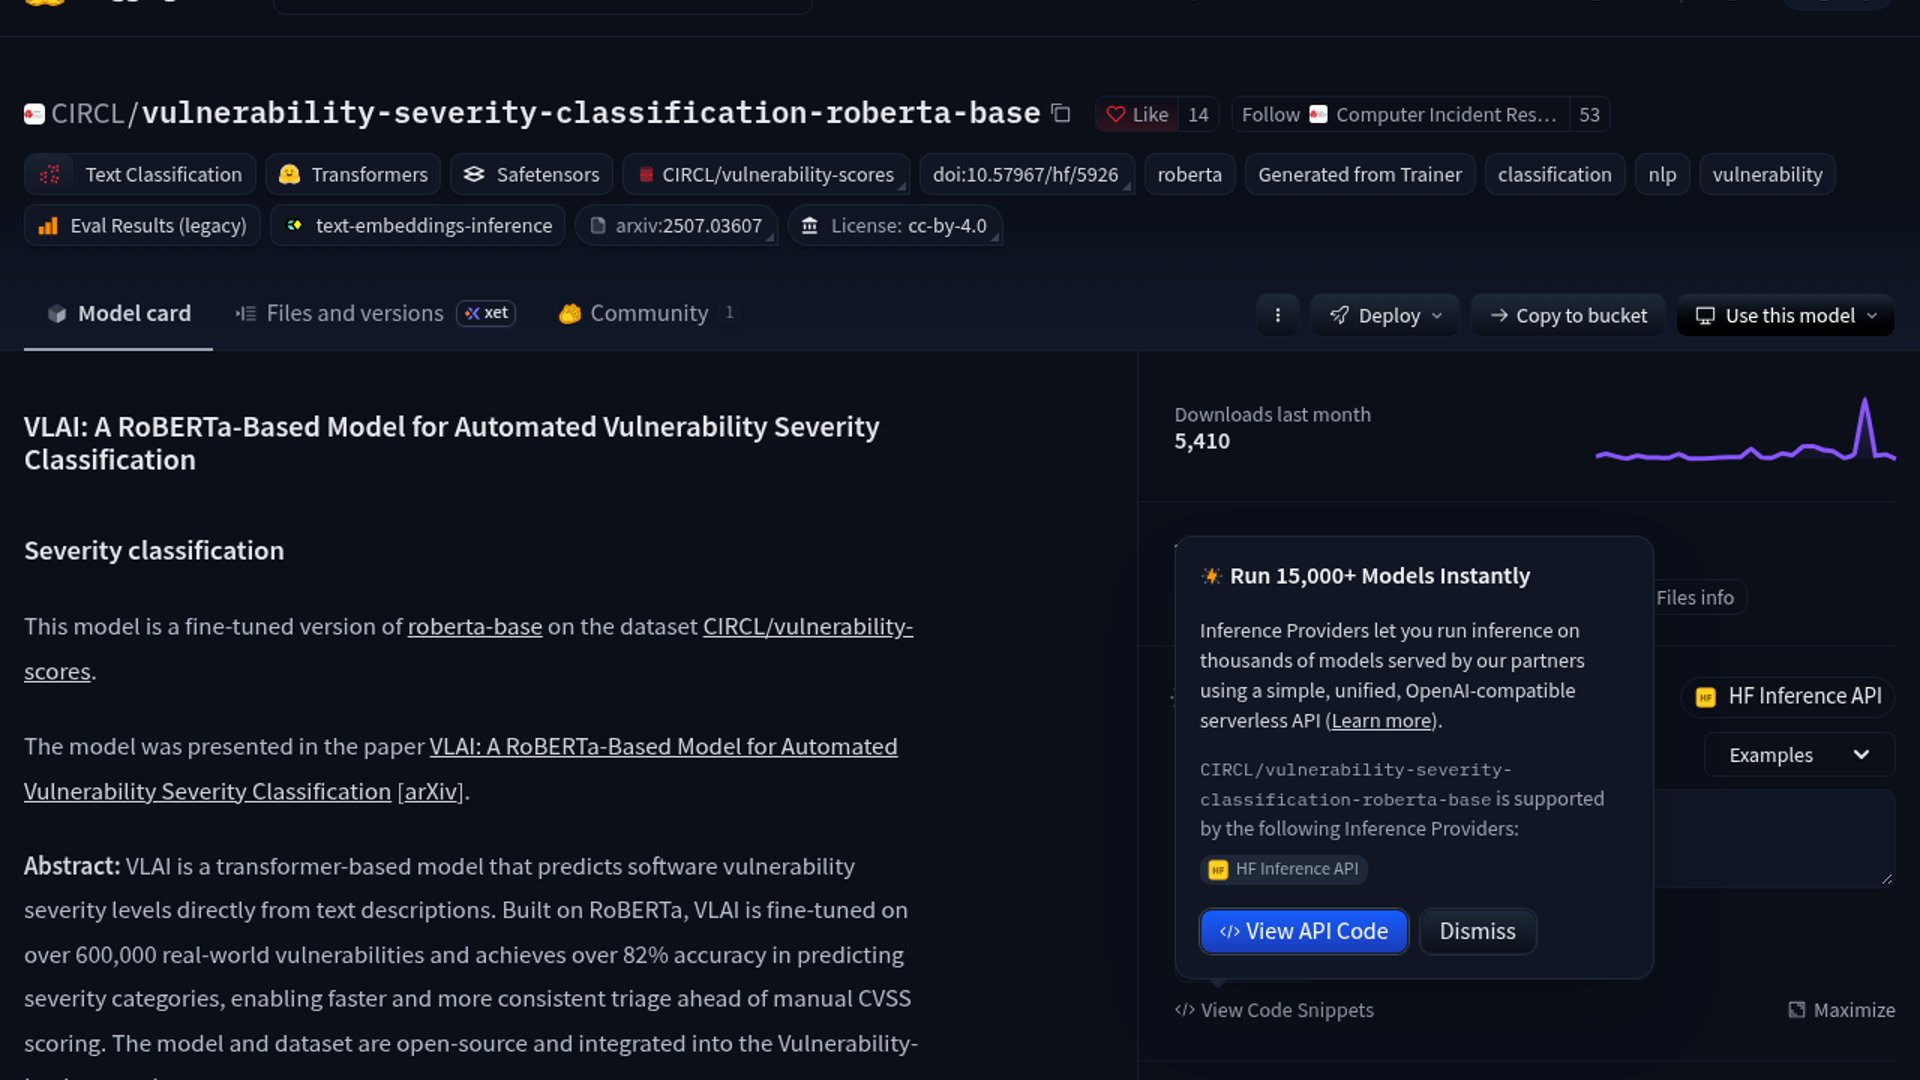This screenshot has width=1920, height=1080.
Task: Click the inference widget text area
Action: tap(1774, 838)
